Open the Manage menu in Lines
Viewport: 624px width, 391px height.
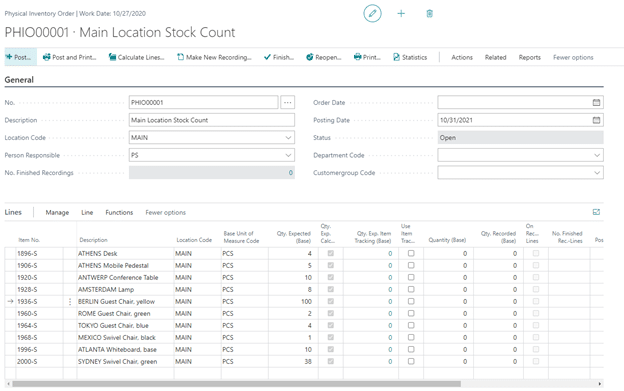click(x=57, y=212)
